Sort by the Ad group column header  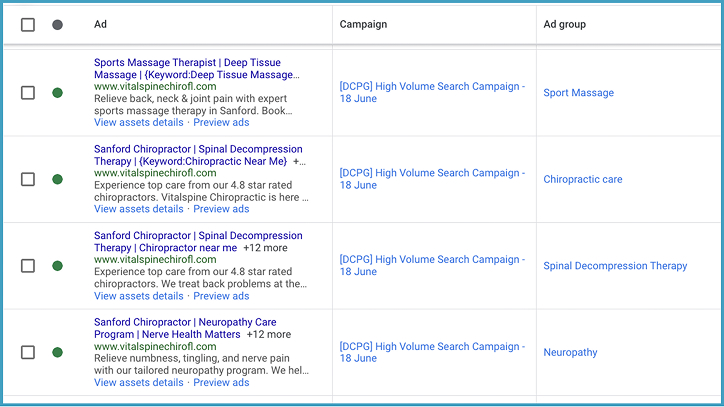[x=564, y=24]
